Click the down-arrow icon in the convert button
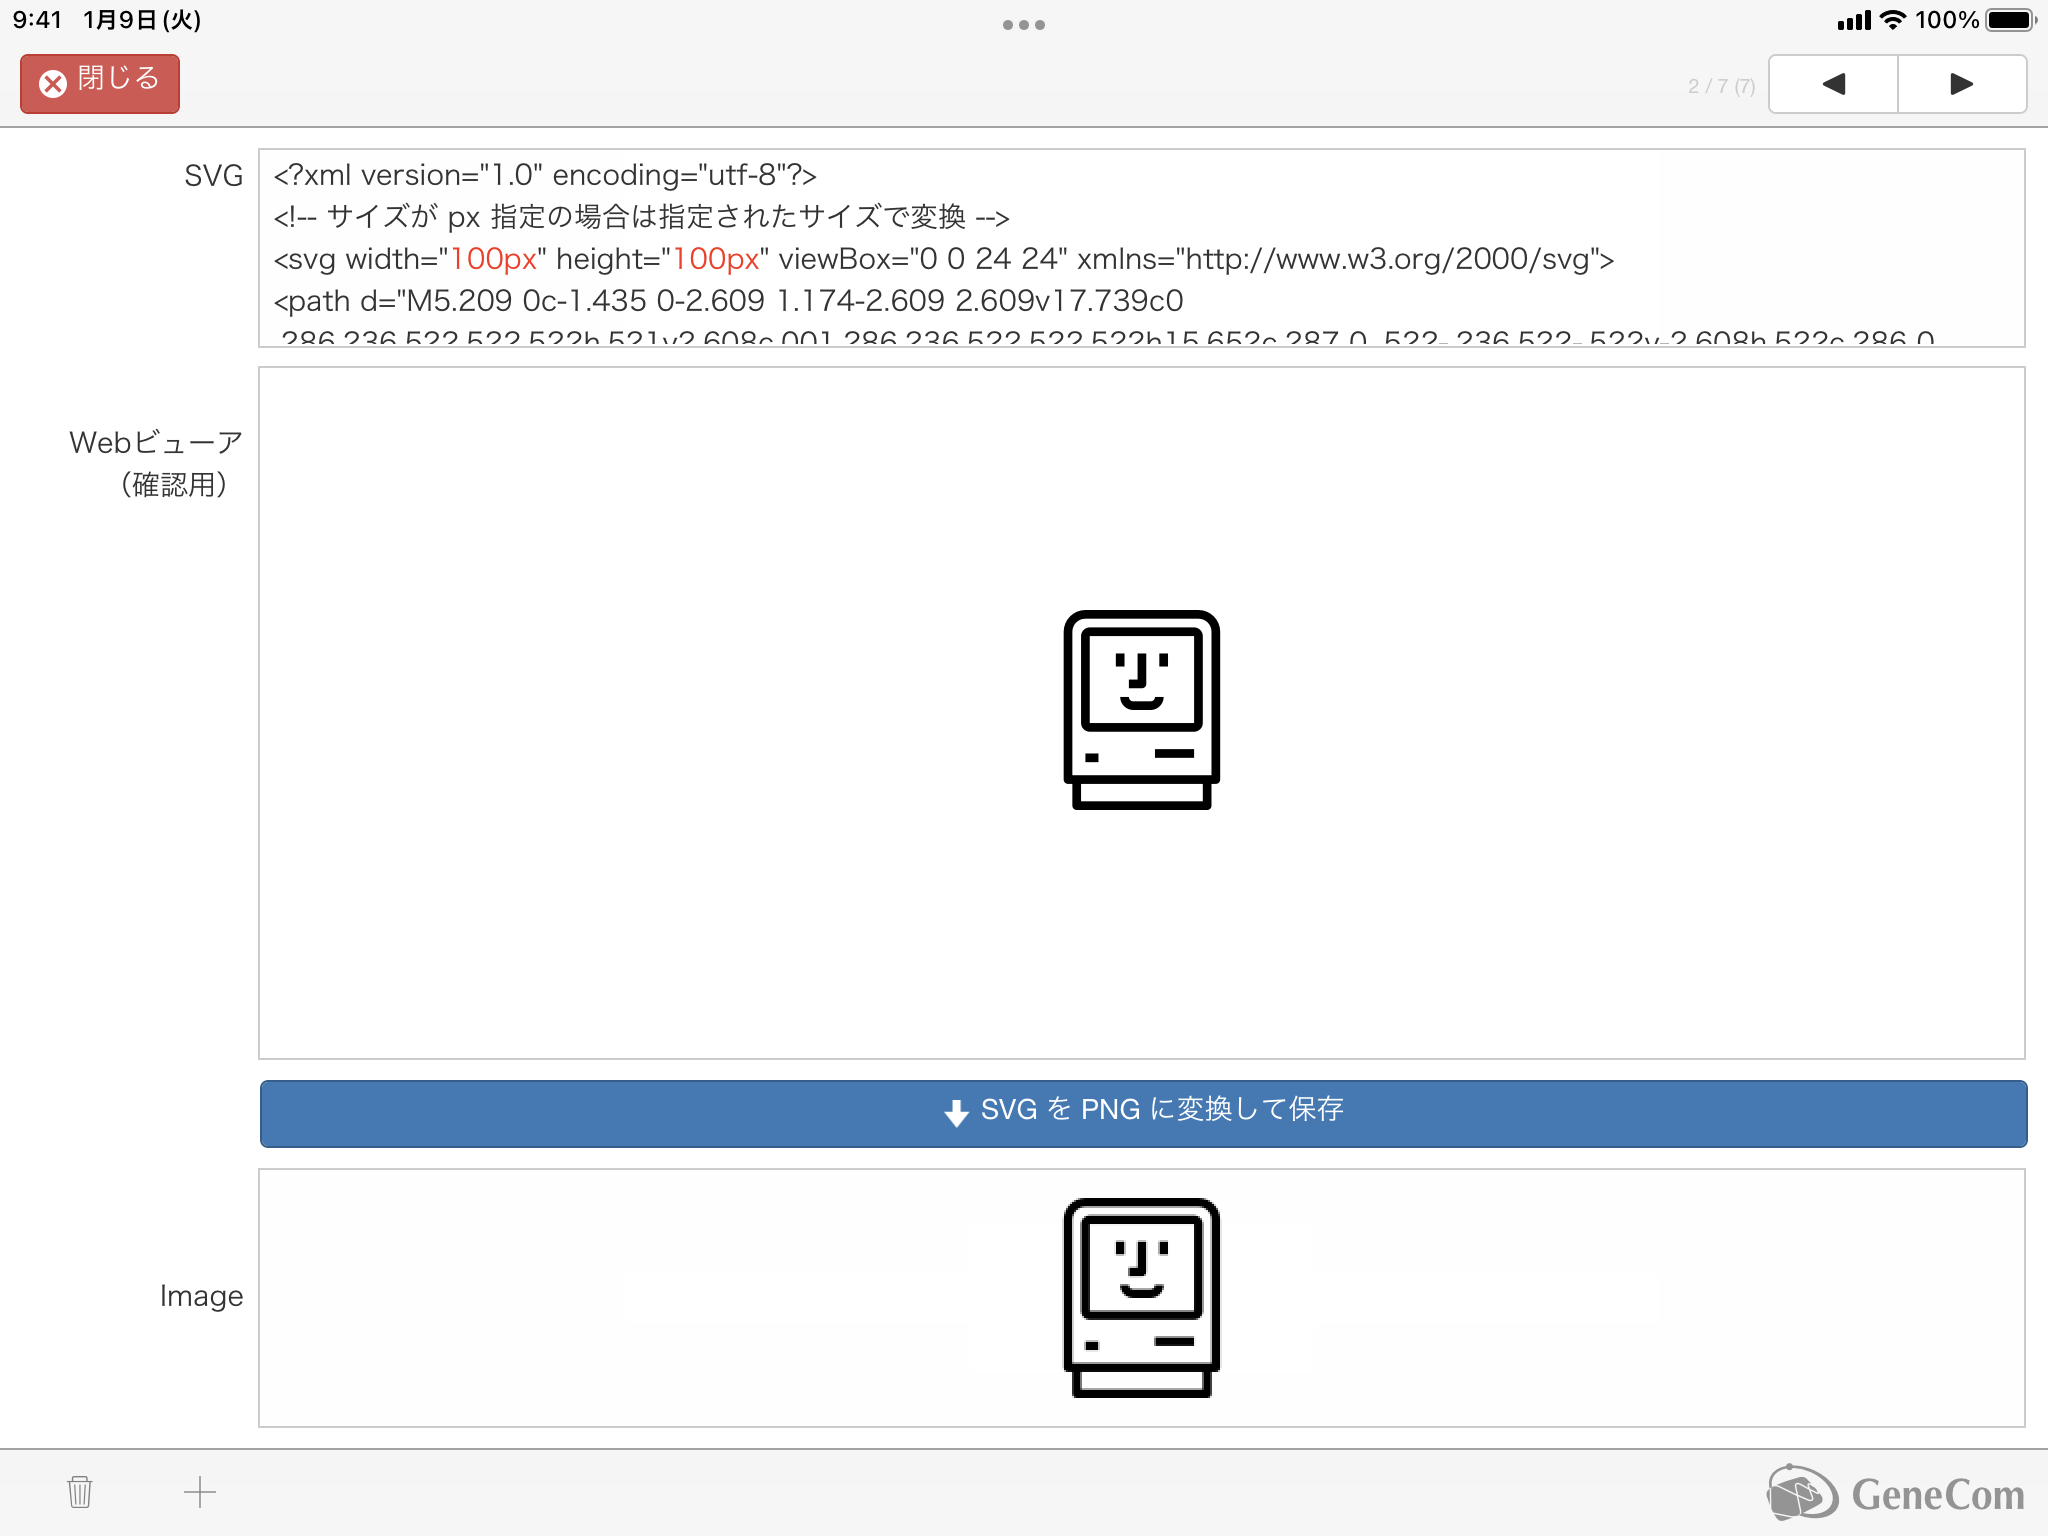This screenshot has height=1536, width=2048. click(x=956, y=1112)
